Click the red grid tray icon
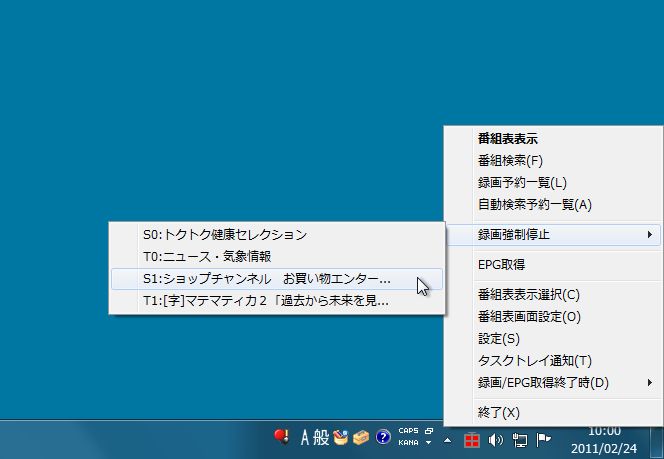 (x=471, y=440)
